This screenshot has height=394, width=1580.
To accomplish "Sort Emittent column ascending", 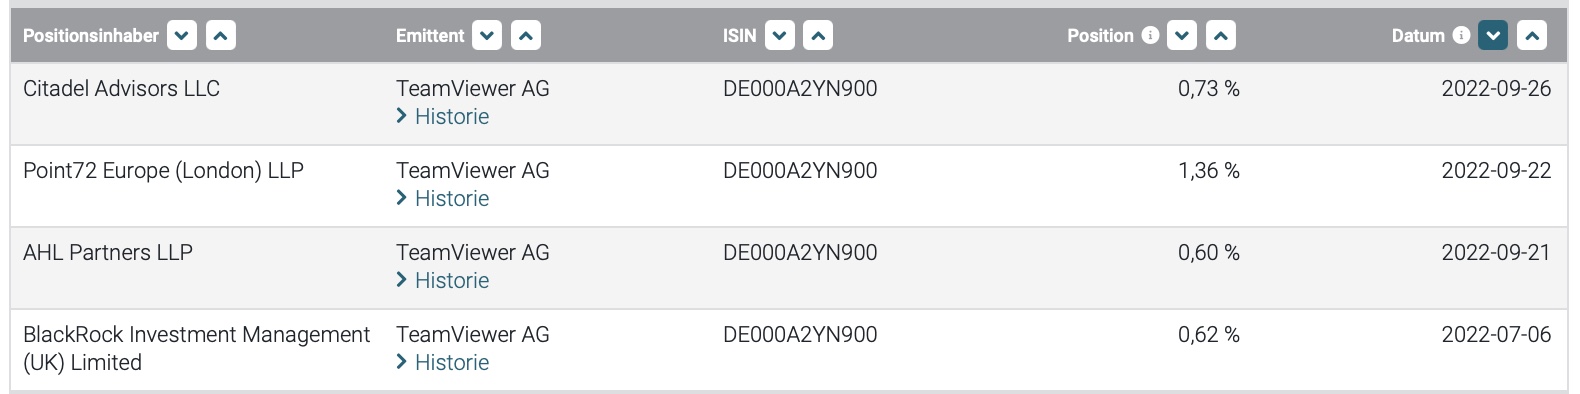I will 526,36.
